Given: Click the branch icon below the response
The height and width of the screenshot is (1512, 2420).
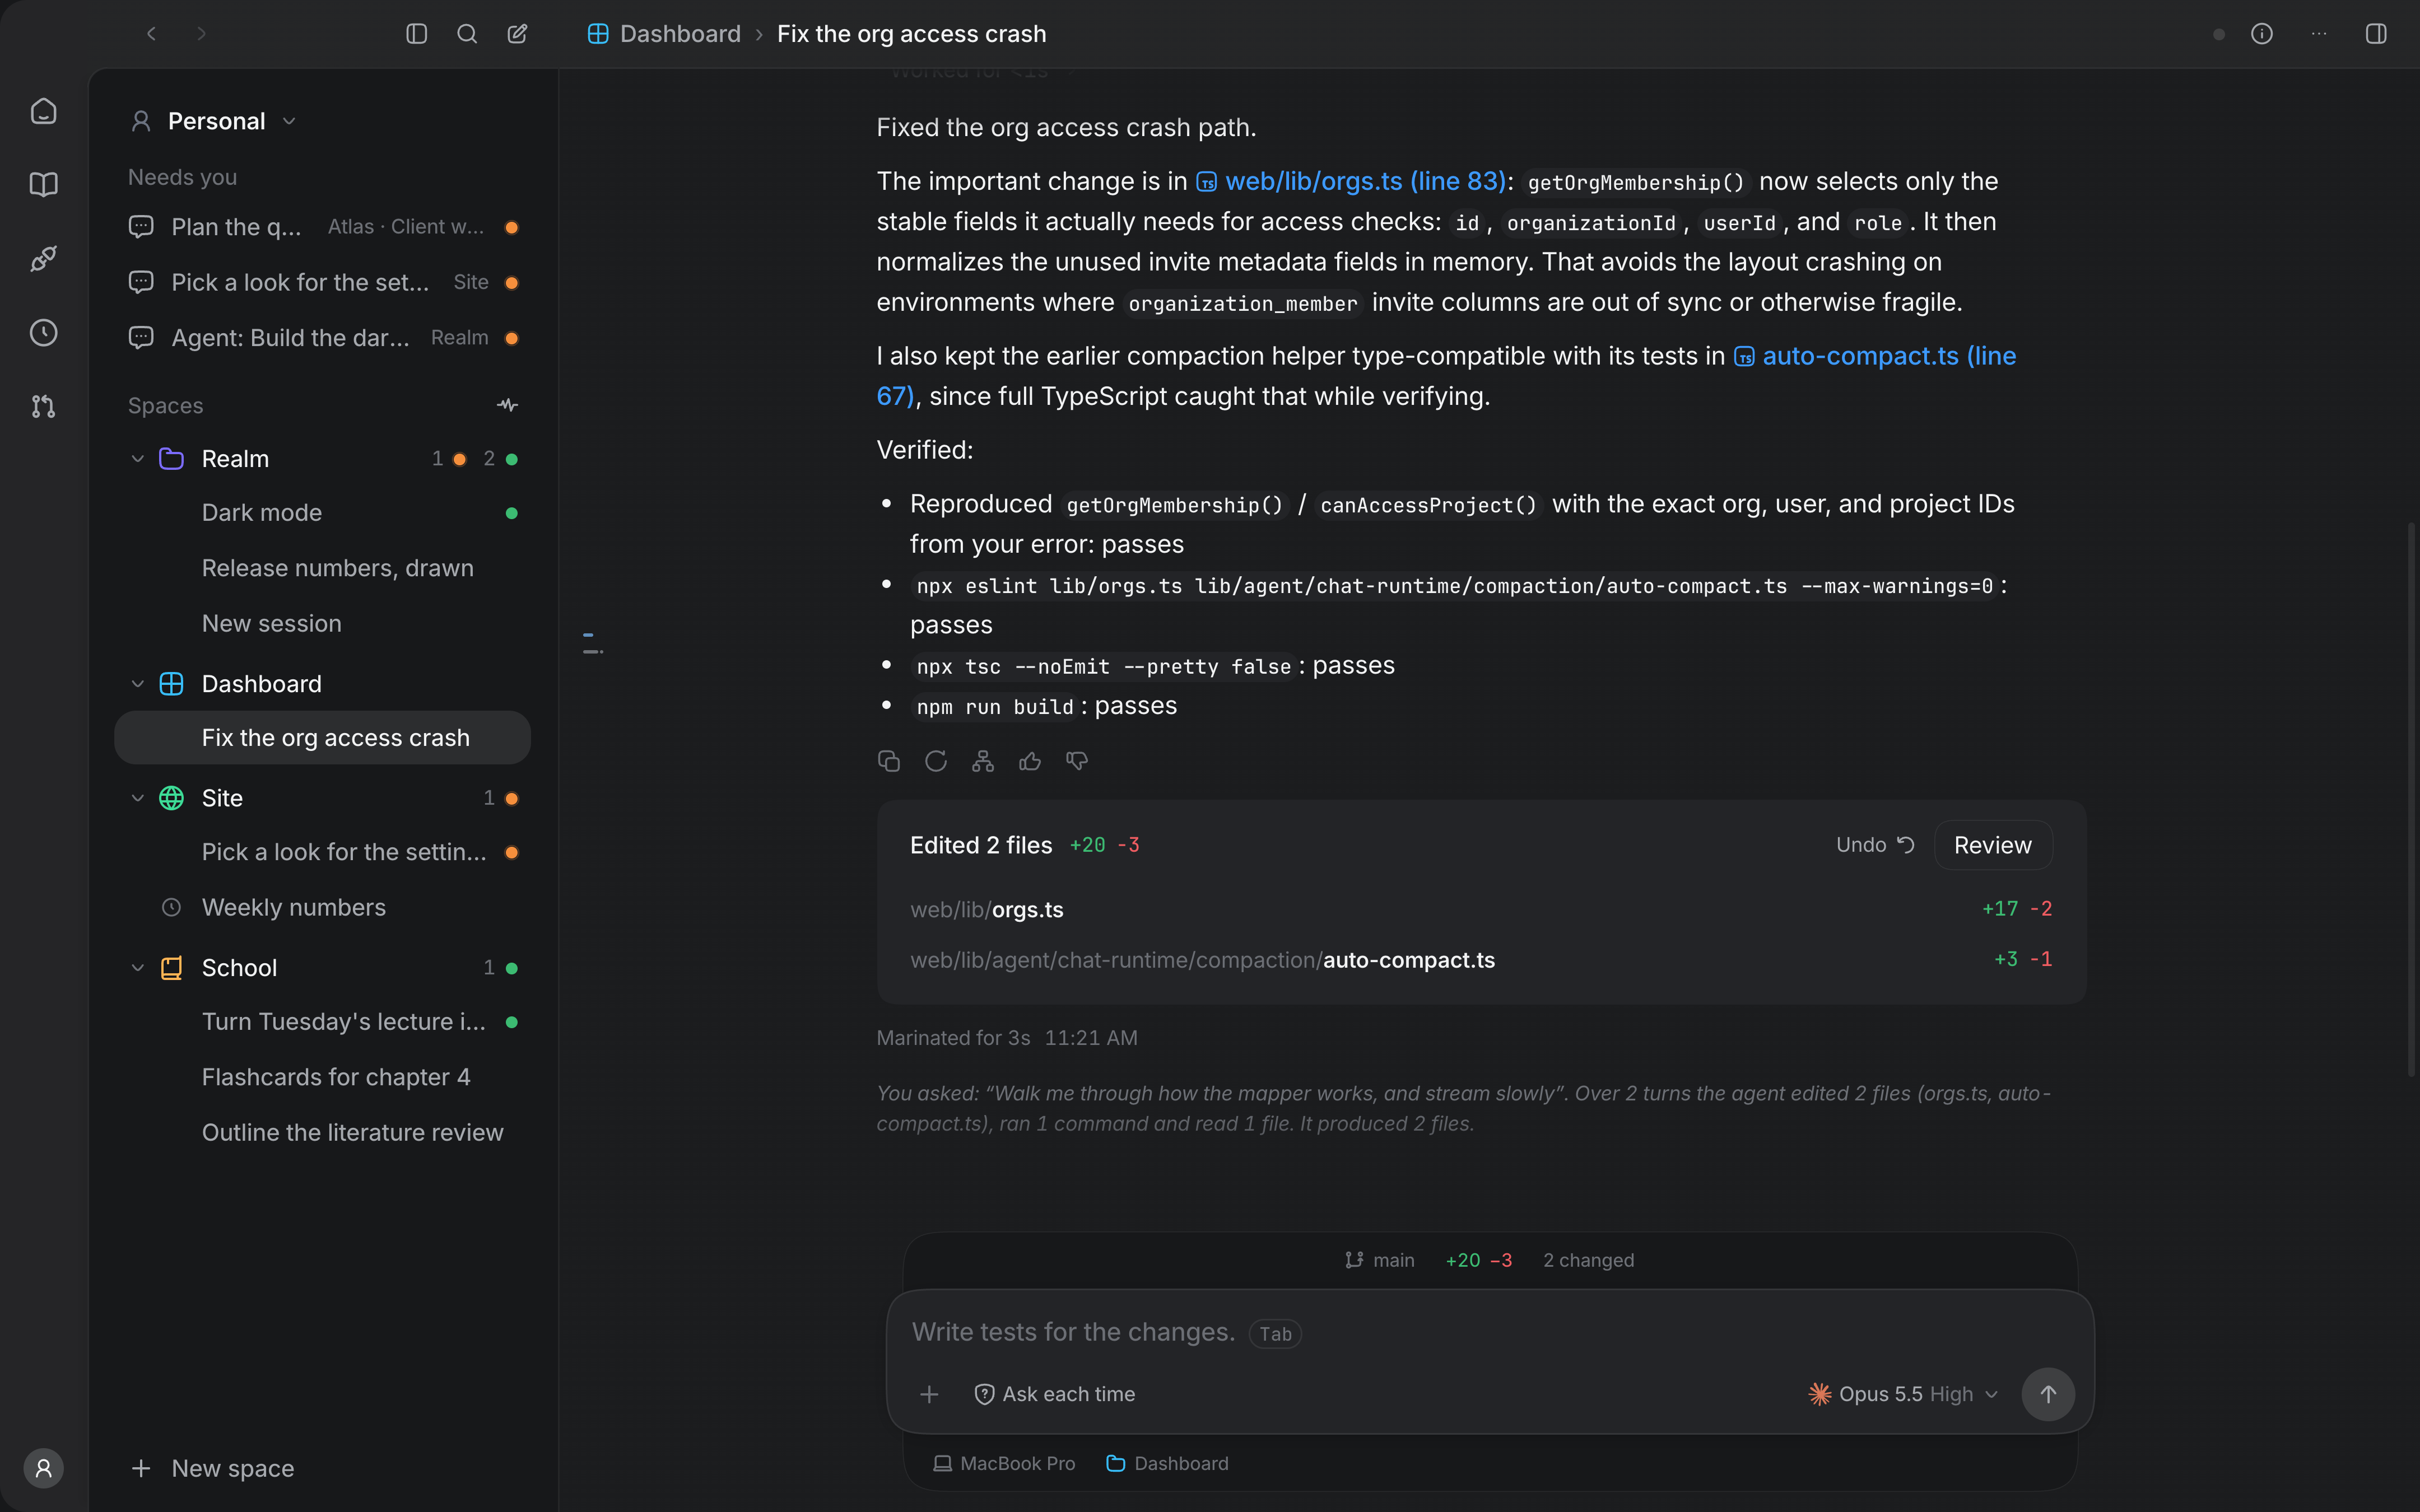Looking at the screenshot, I should pos(983,761).
